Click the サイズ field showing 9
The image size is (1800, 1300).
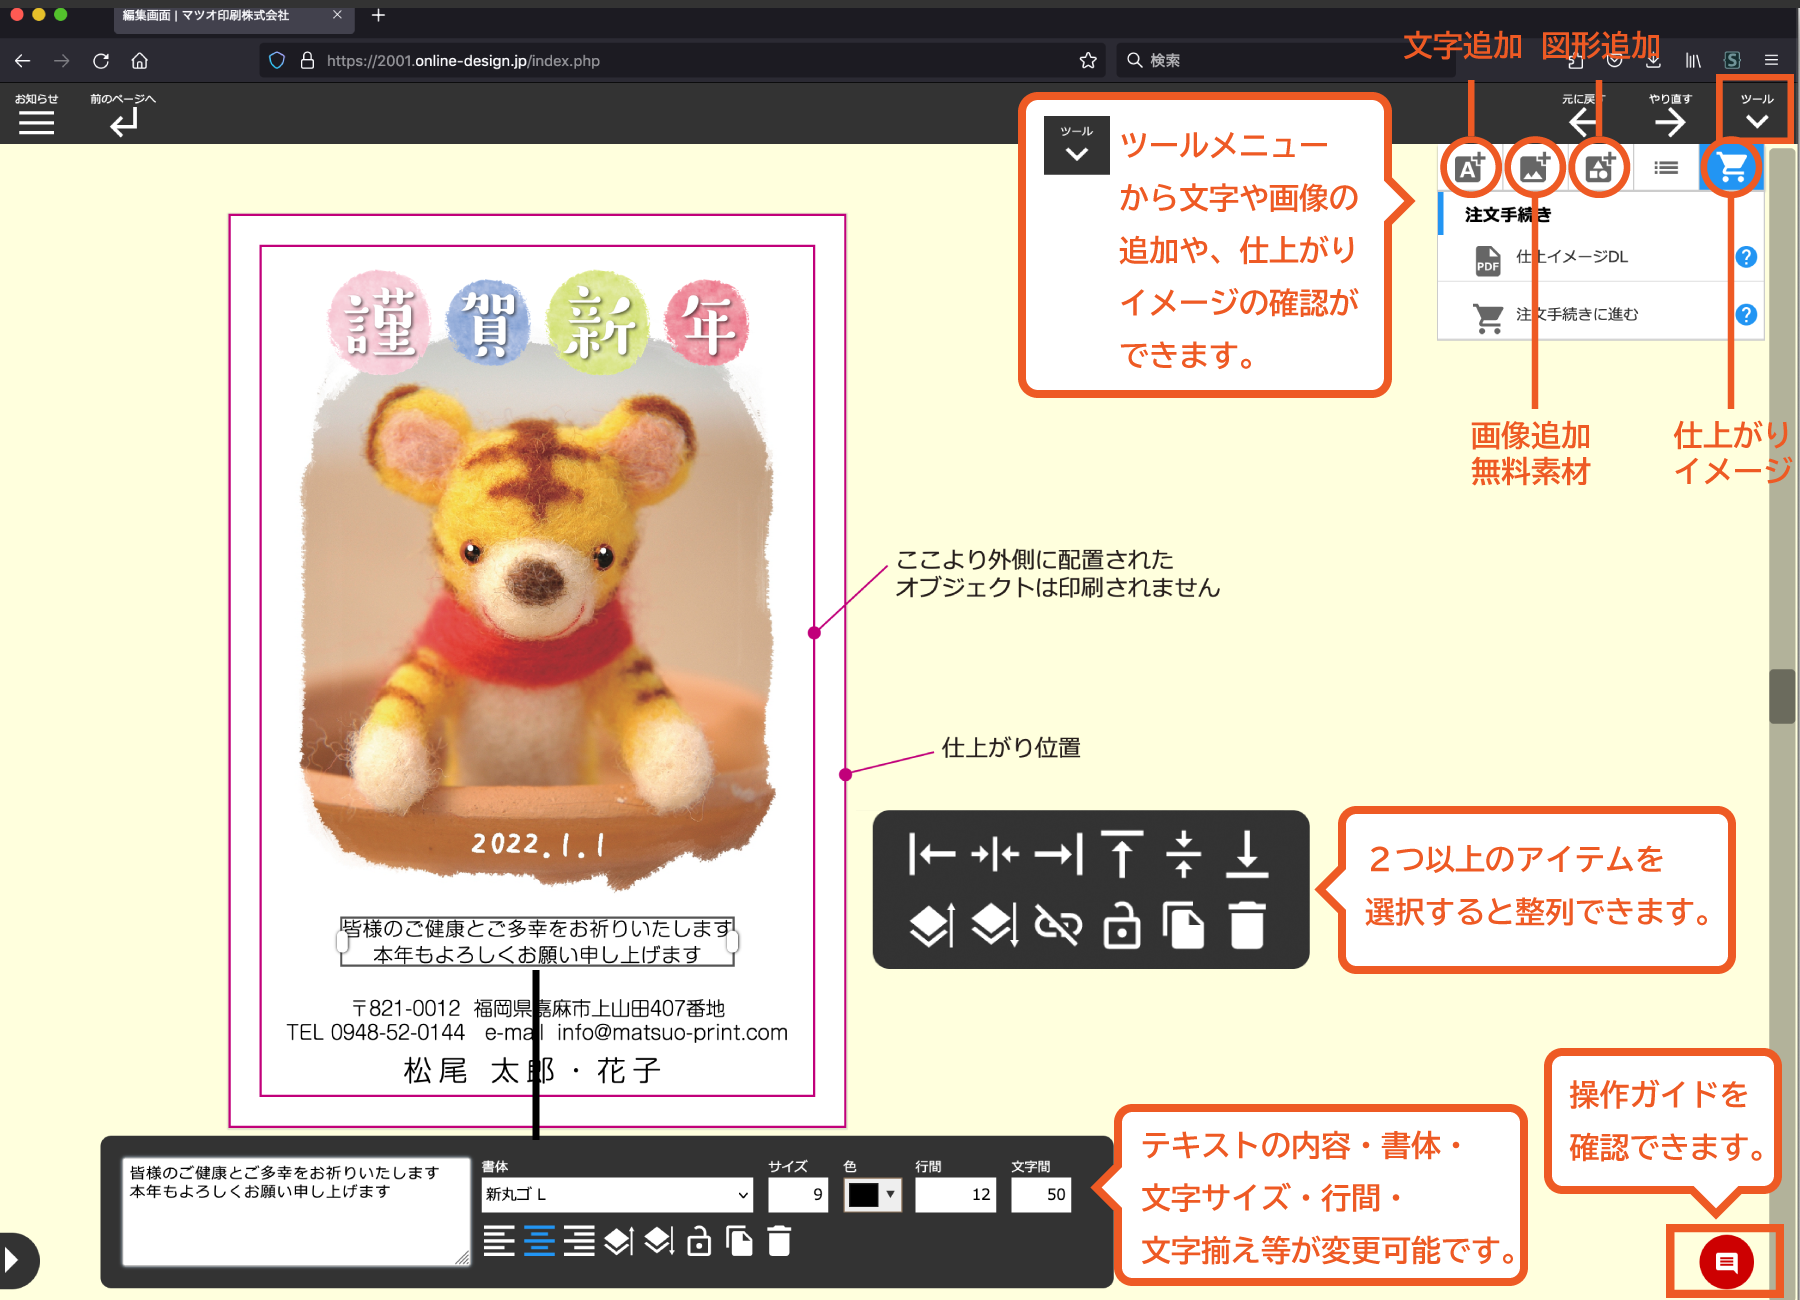(x=798, y=1194)
